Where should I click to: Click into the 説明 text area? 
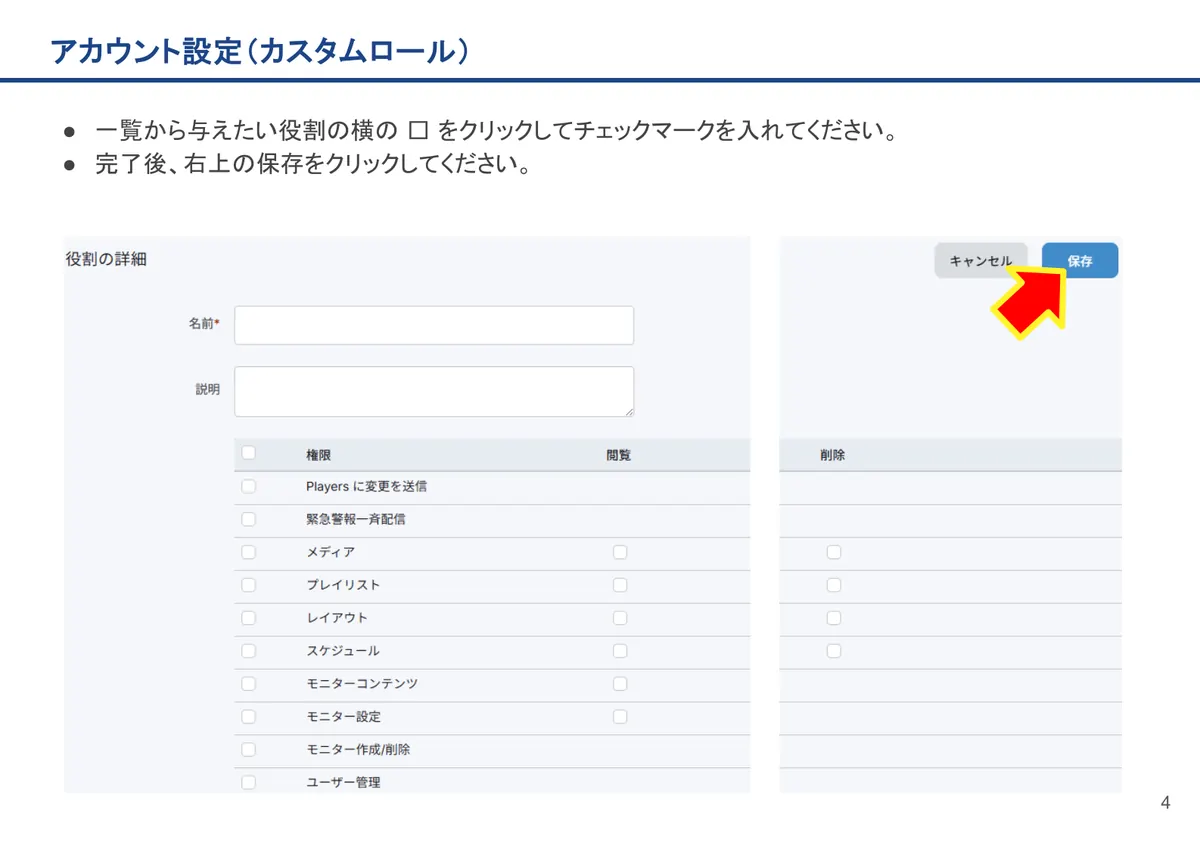(434, 391)
